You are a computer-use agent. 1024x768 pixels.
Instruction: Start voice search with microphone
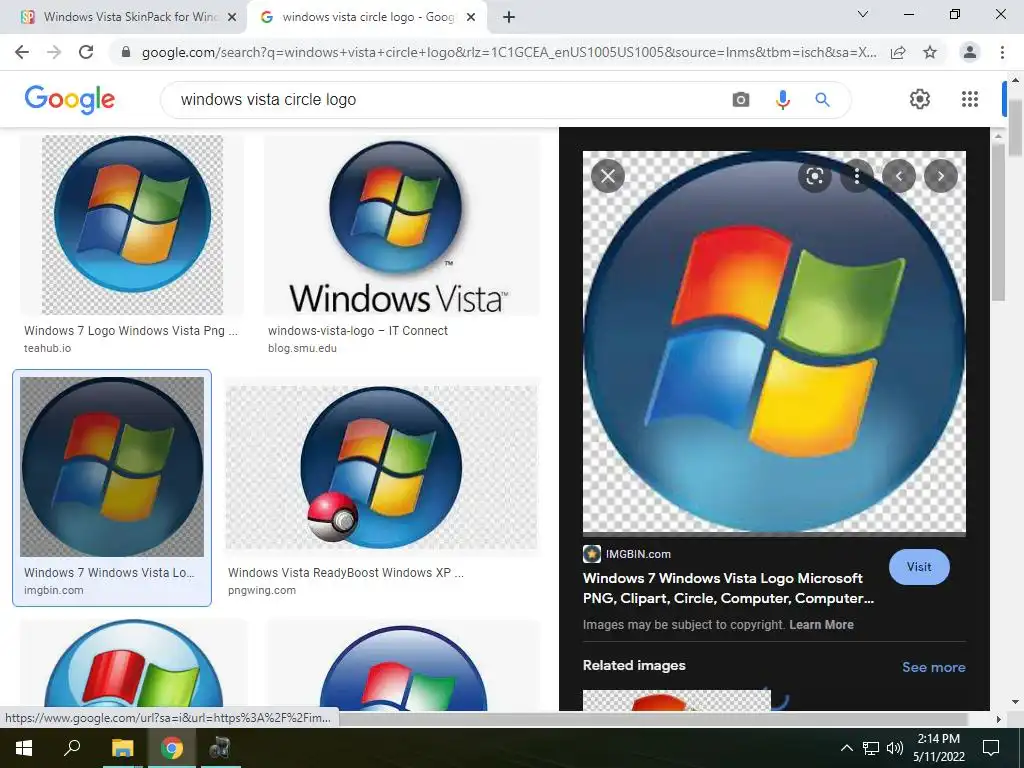click(782, 99)
